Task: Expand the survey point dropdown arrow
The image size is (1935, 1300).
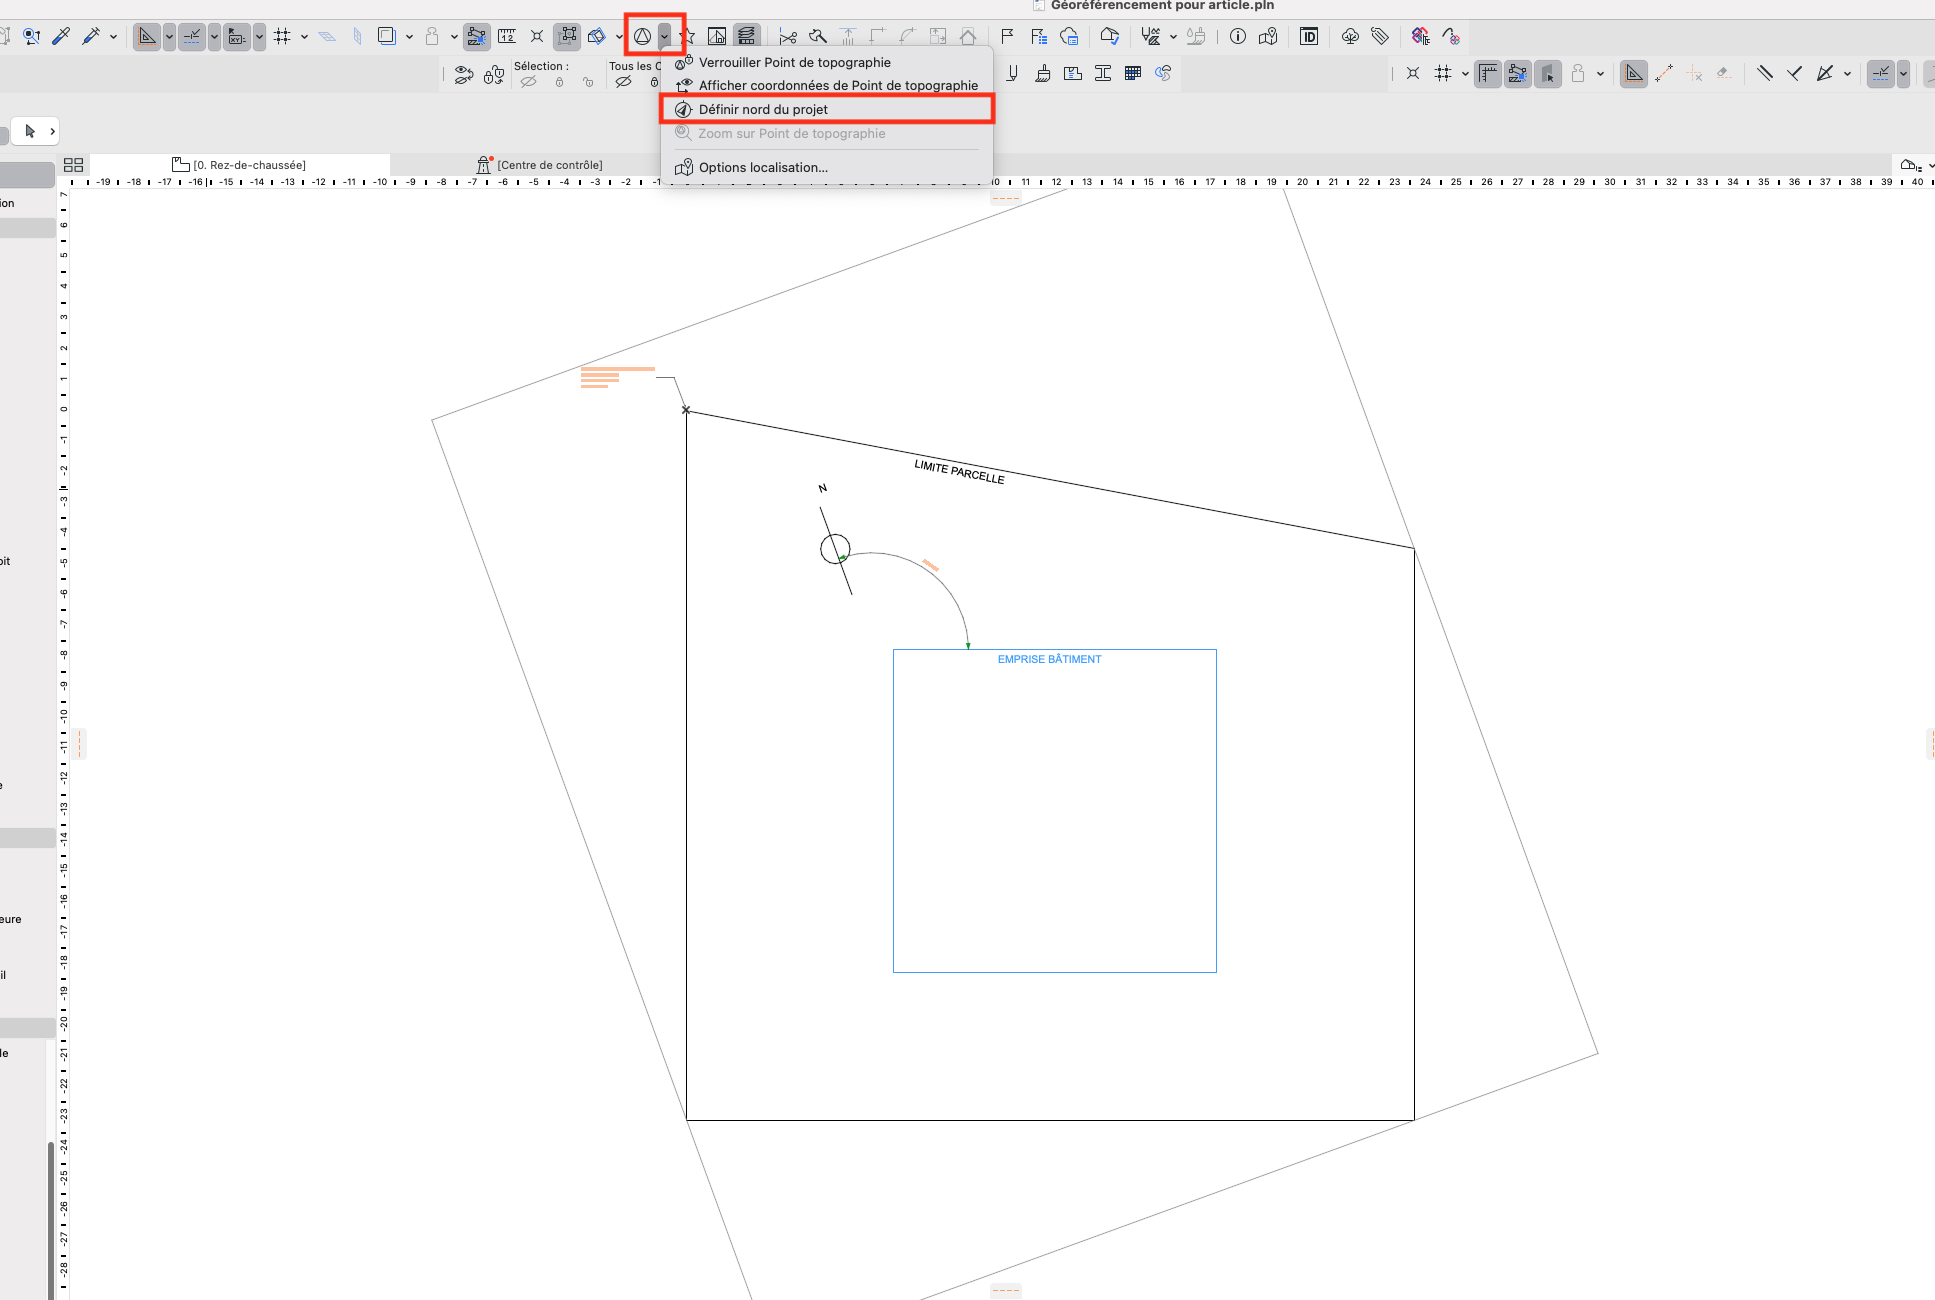Action: pyautogui.click(x=665, y=36)
